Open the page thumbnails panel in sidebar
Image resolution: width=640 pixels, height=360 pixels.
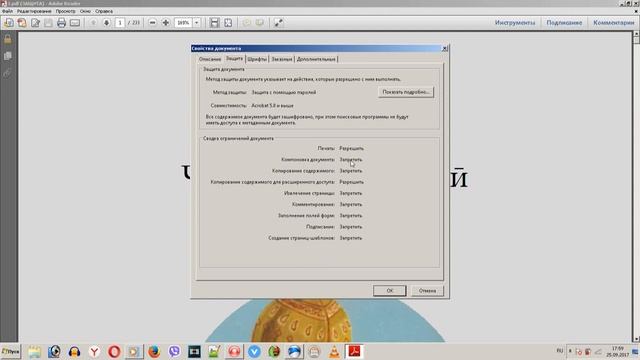tap(8, 56)
